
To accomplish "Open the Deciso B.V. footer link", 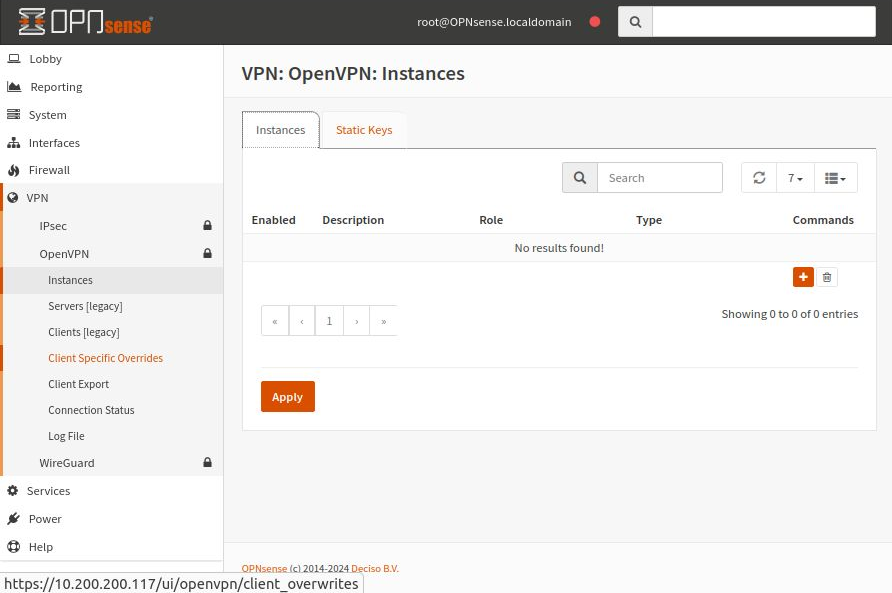I will (x=374, y=568).
